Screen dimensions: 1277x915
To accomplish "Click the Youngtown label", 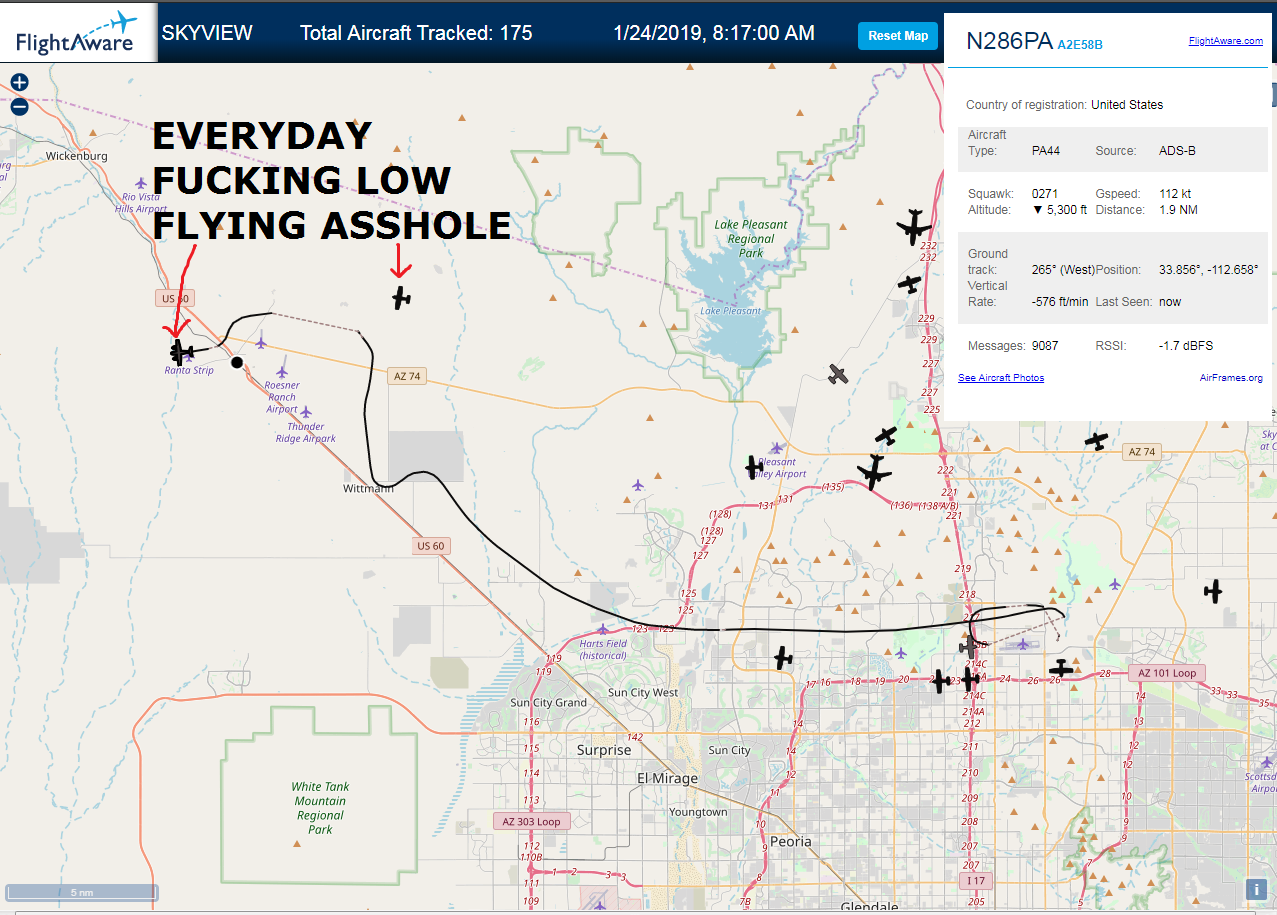I will (x=698, y=812).
